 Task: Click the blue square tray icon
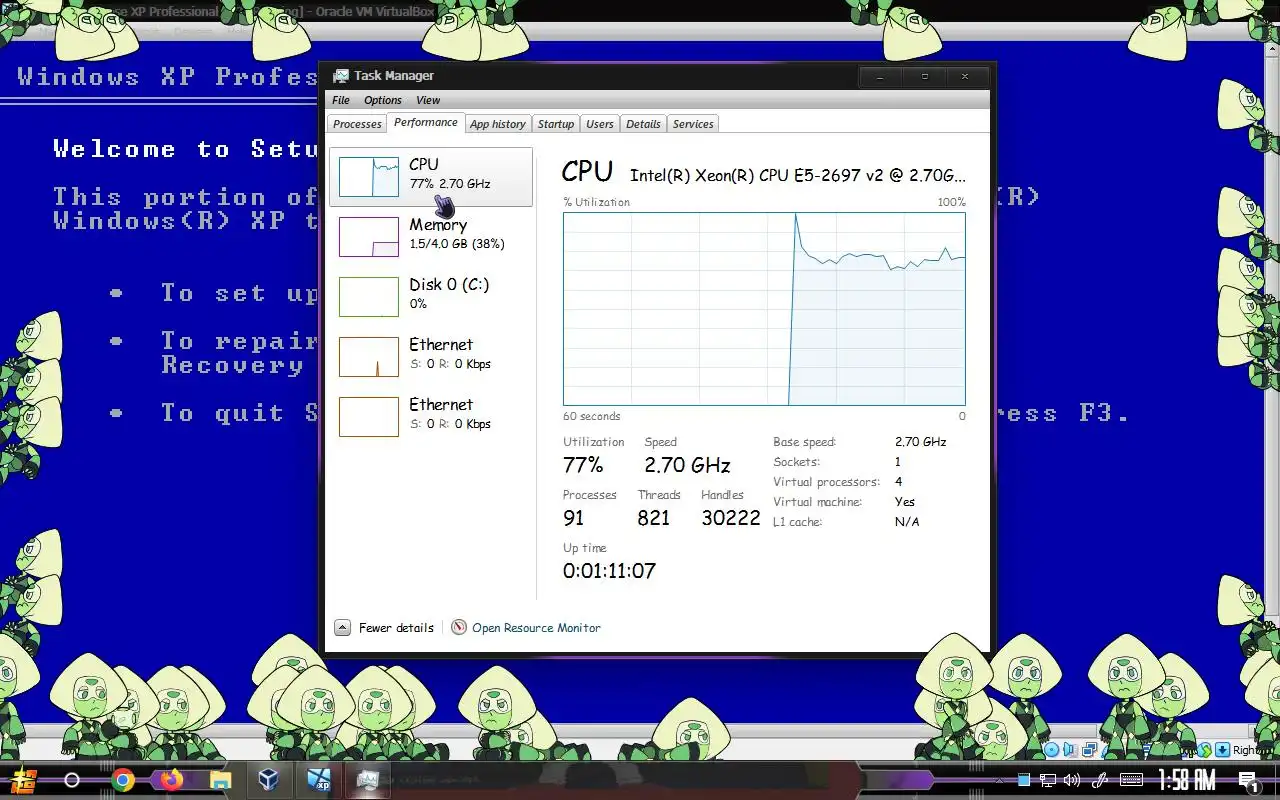(x=1024, y=780)
